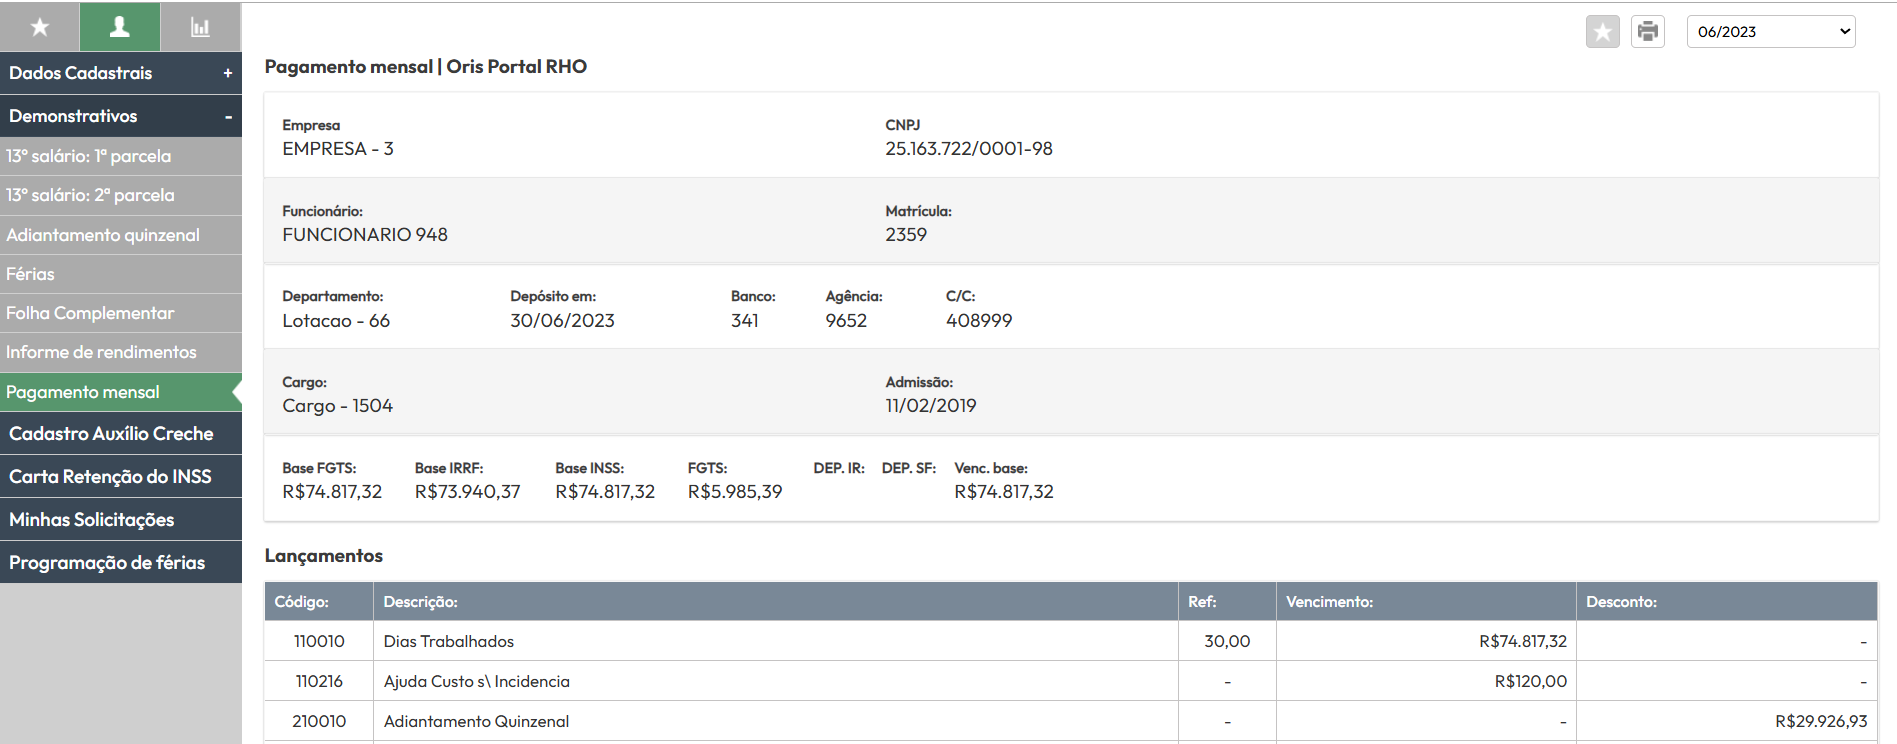Click code 210010 cell
Image resolution: width=1897 pixels, height=744 pixels.
click(319, 722)
